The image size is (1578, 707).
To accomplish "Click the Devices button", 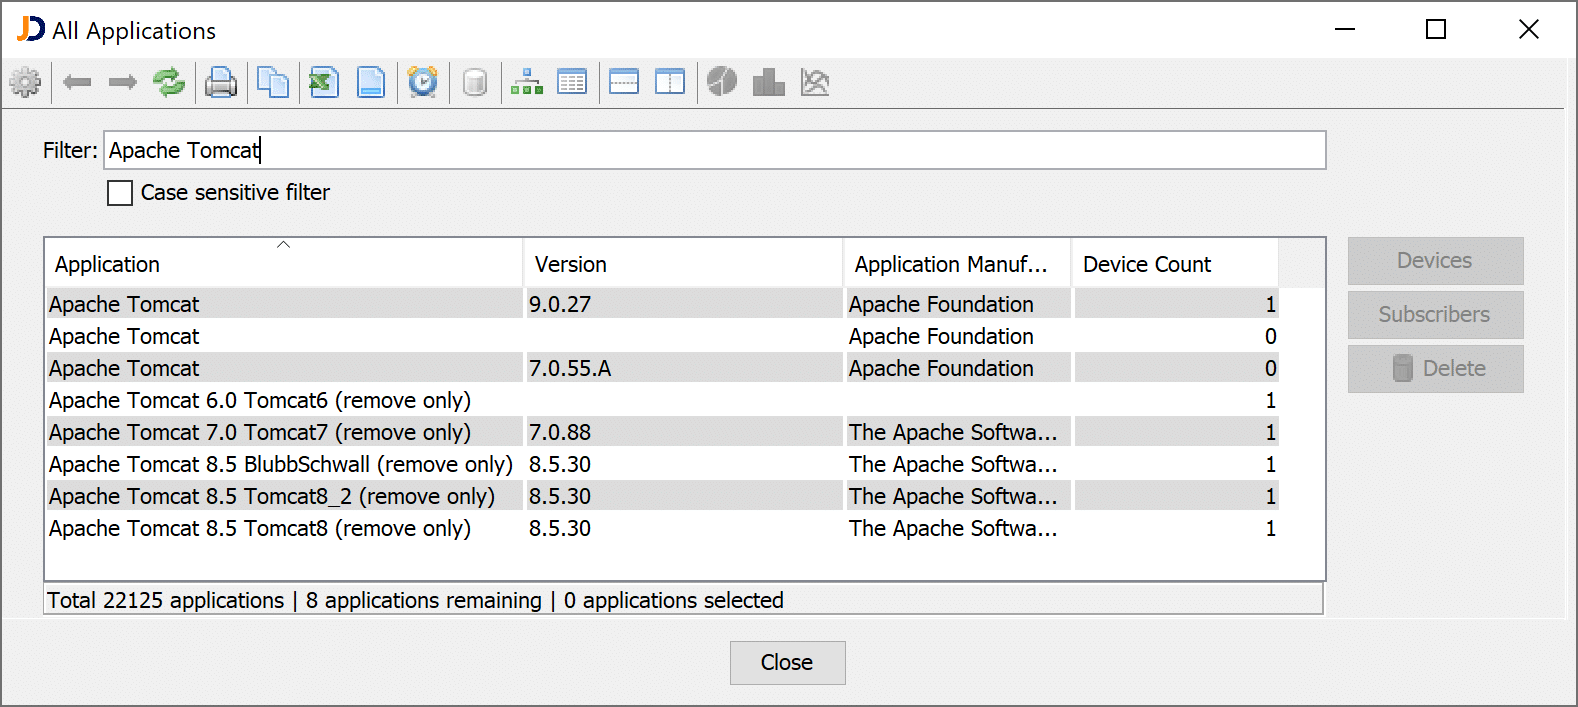I will coord(1435,261).
